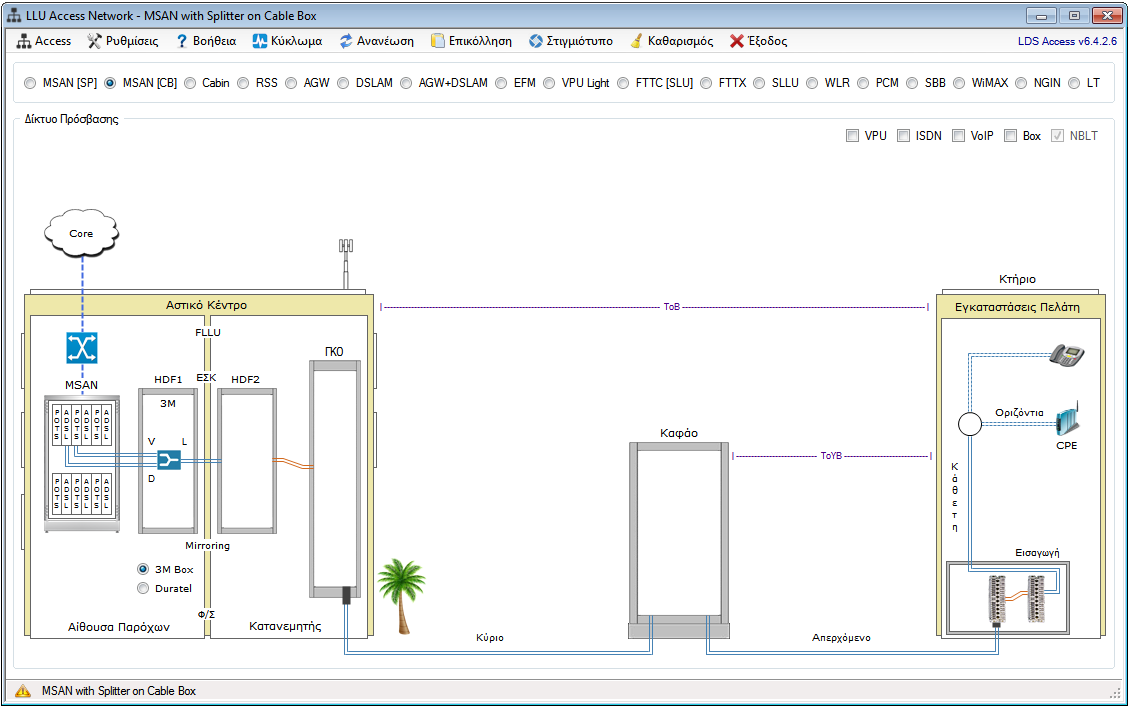The image size is (1129, 708).
Task: Click the warning icon in status bar
Action: (23, 691)
